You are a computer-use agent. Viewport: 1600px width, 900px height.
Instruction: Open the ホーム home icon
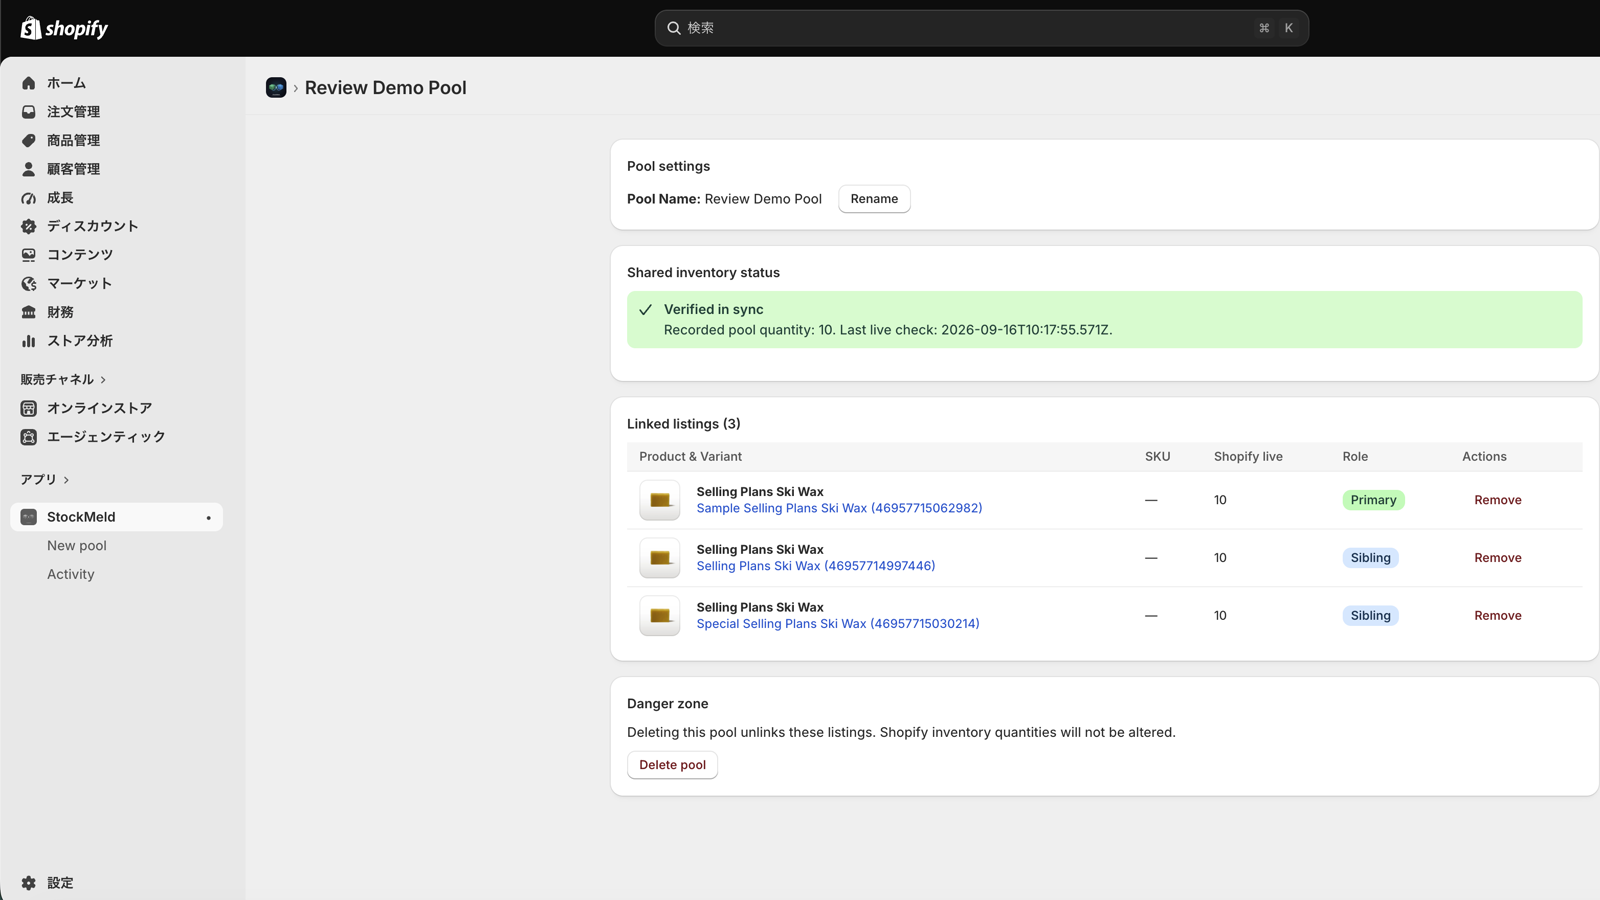click(29, 83)
